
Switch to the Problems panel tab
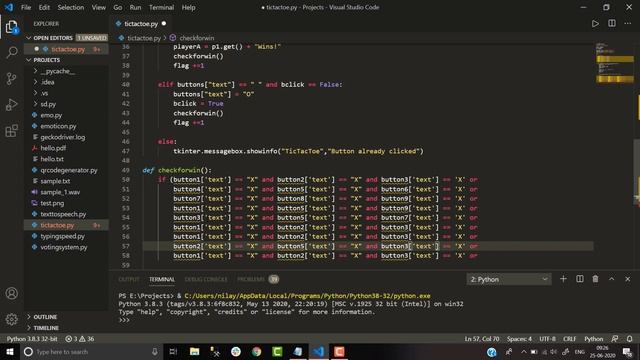(x=258, y=279)
